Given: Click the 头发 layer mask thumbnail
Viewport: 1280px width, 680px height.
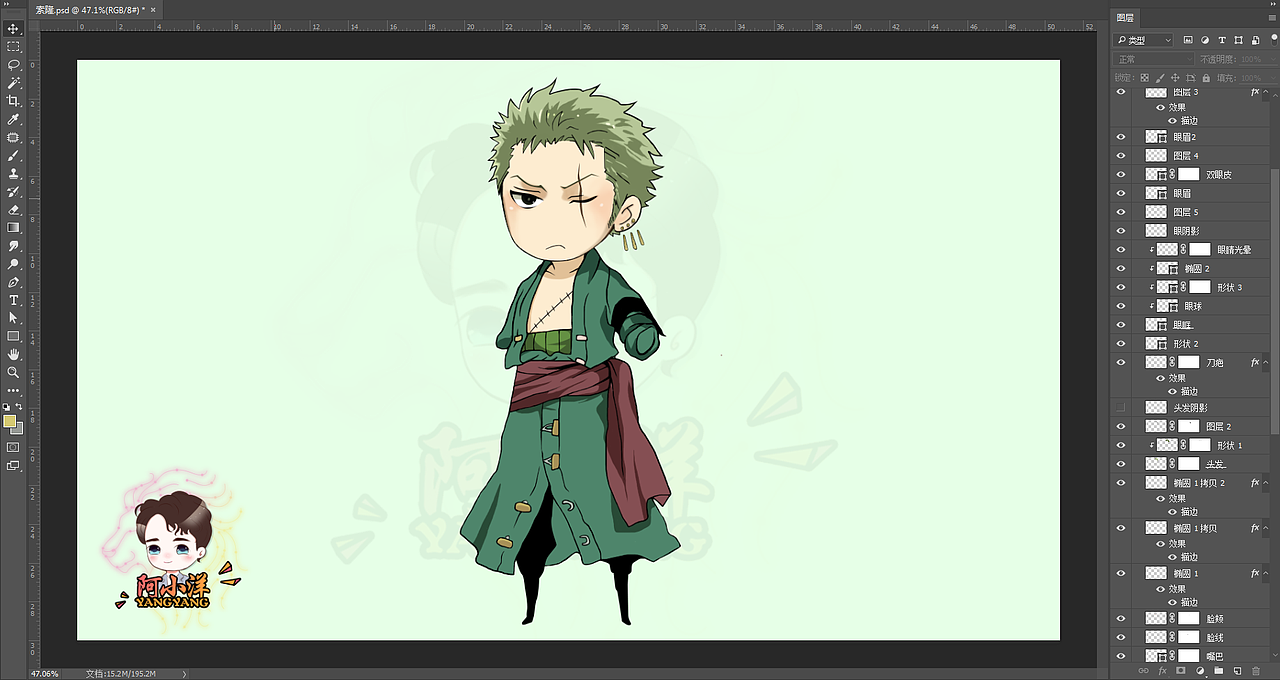Looking at the screenshot, I should pyautogui.click(x=1188, y=463).
